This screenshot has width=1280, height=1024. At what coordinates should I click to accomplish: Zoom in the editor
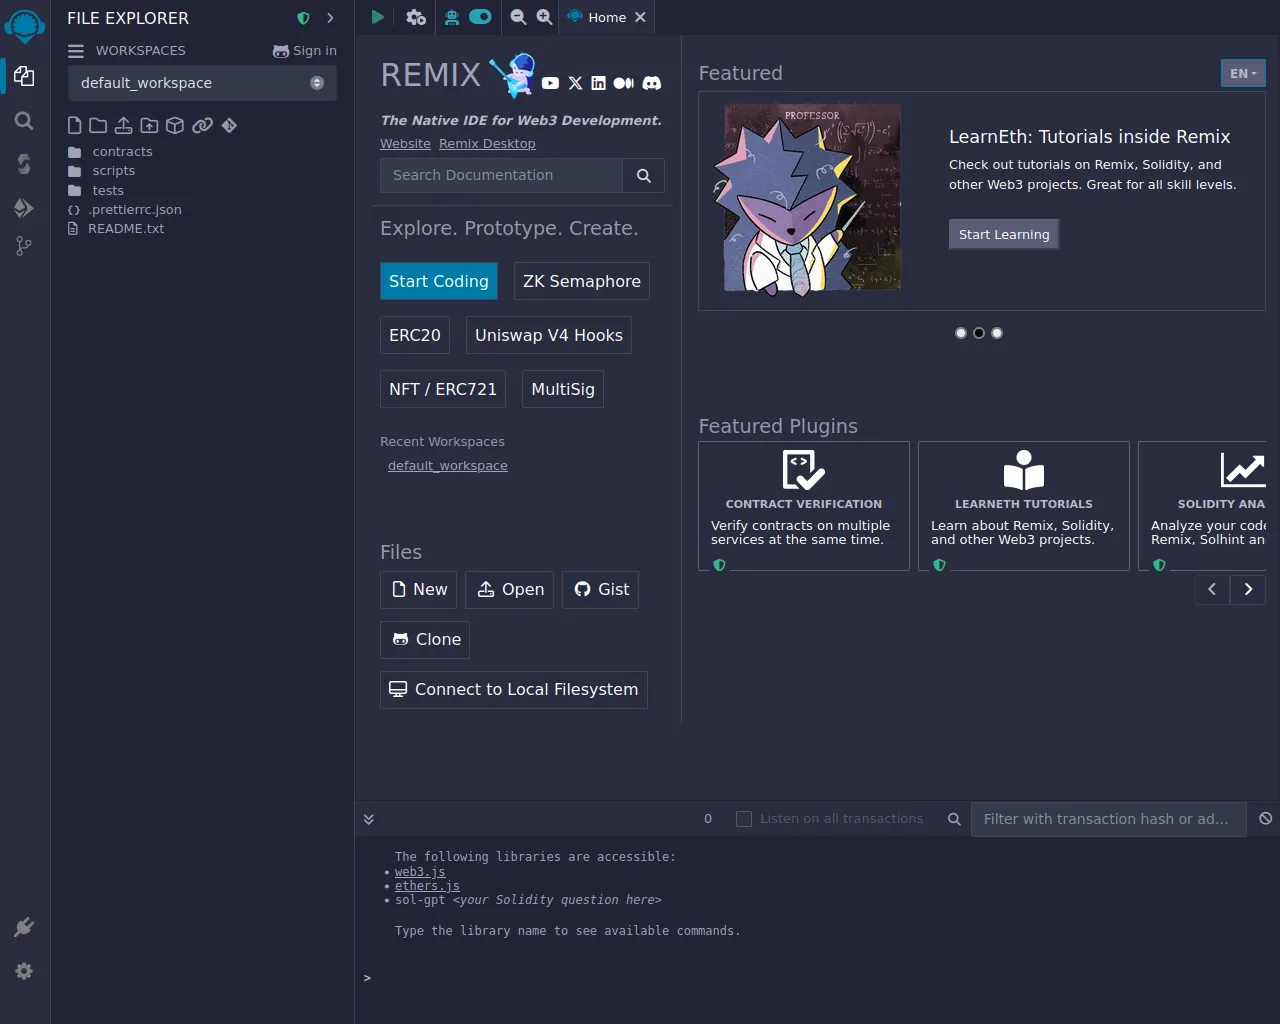pos(544,17)
